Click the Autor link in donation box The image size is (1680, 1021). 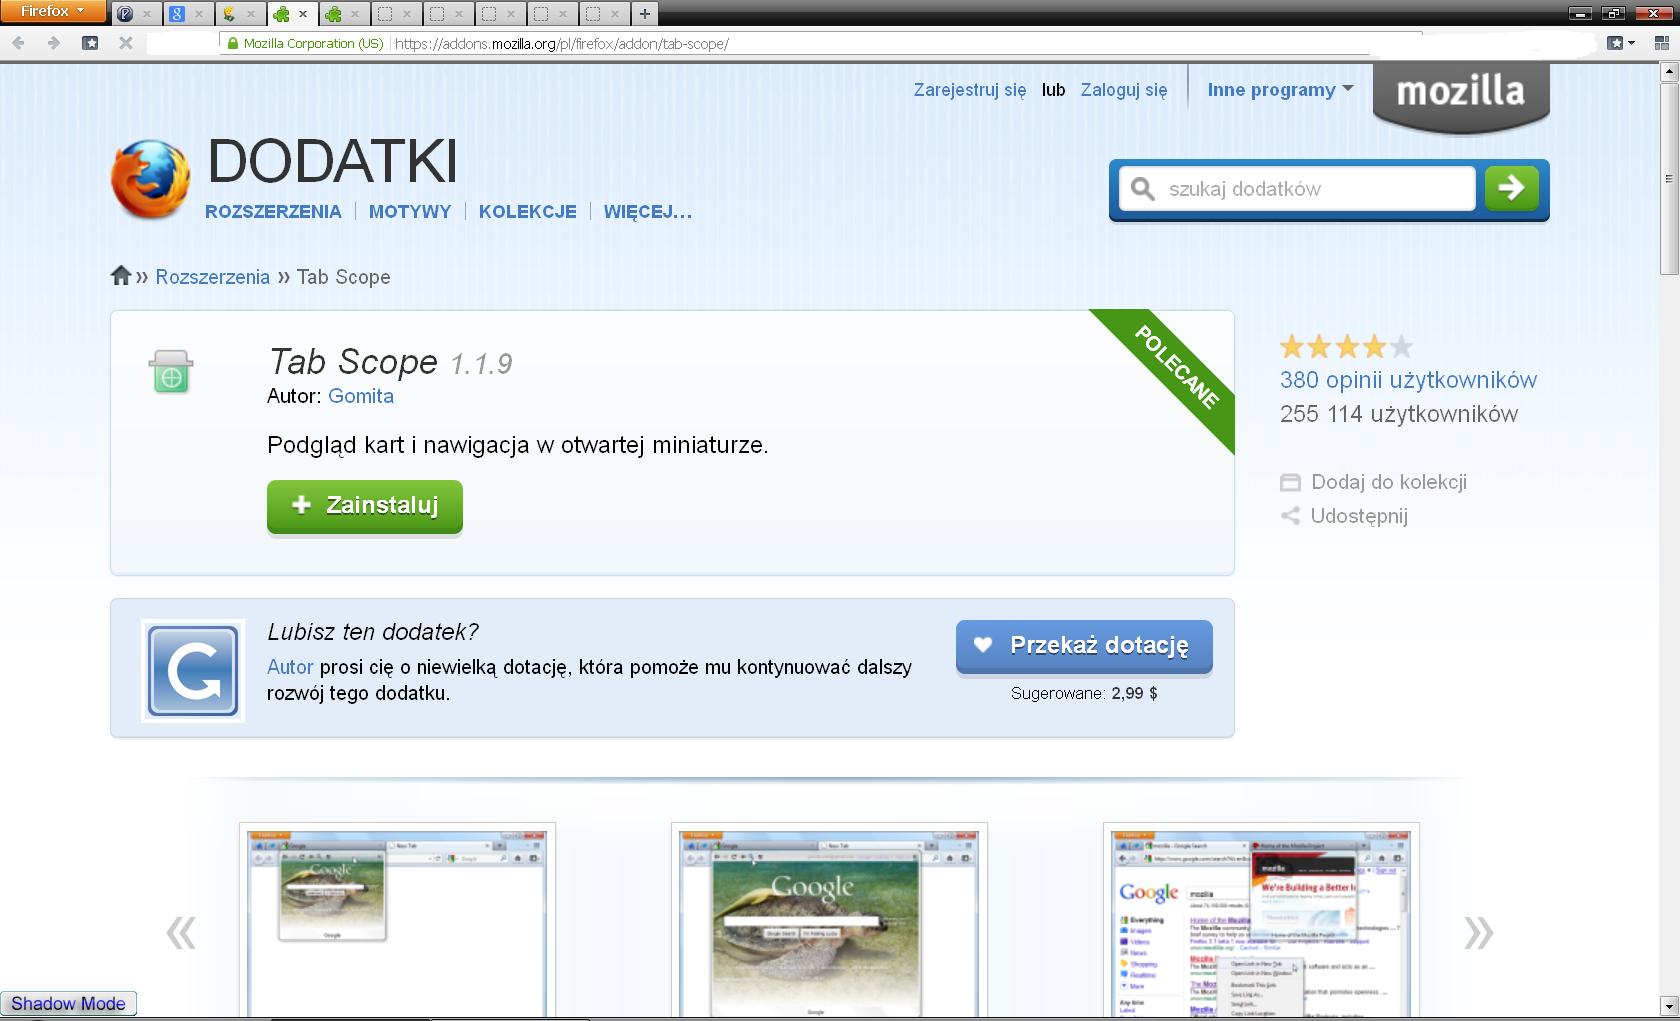(x=290, y=667)
